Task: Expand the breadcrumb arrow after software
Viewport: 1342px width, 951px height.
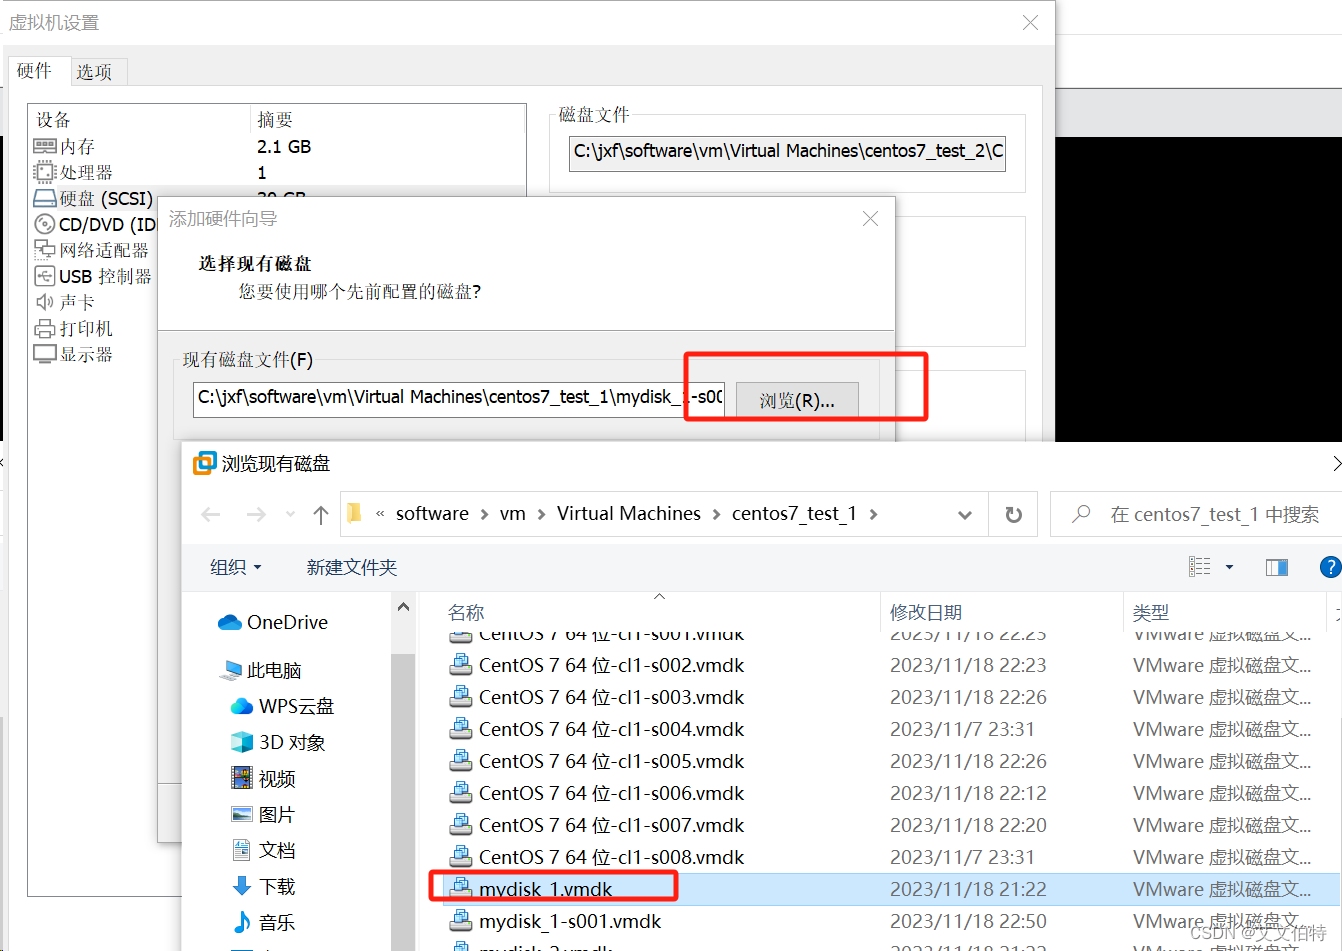Action: pos(484,514)
